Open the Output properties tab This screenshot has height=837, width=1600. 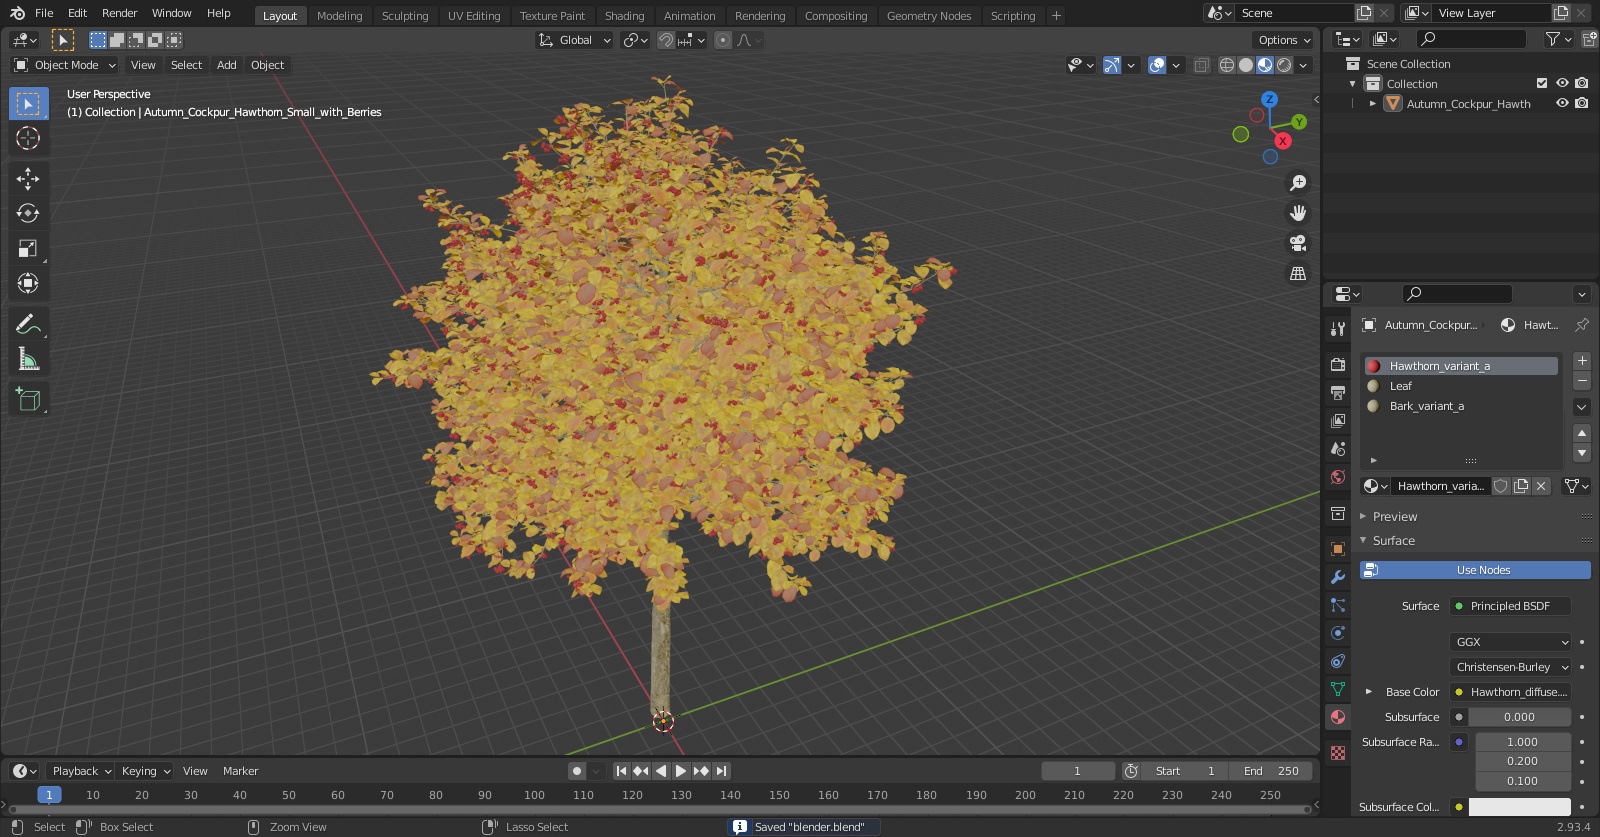pyautogui.click(x=1338, y=393)
